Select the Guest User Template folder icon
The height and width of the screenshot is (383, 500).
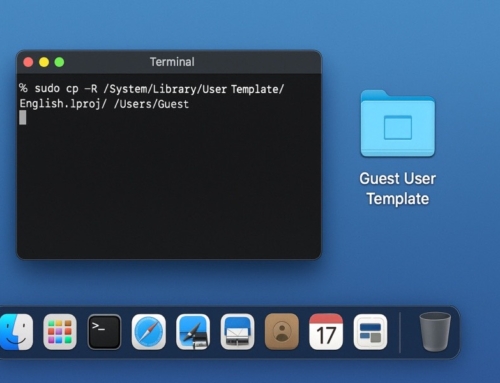click(x=398, y=124)
